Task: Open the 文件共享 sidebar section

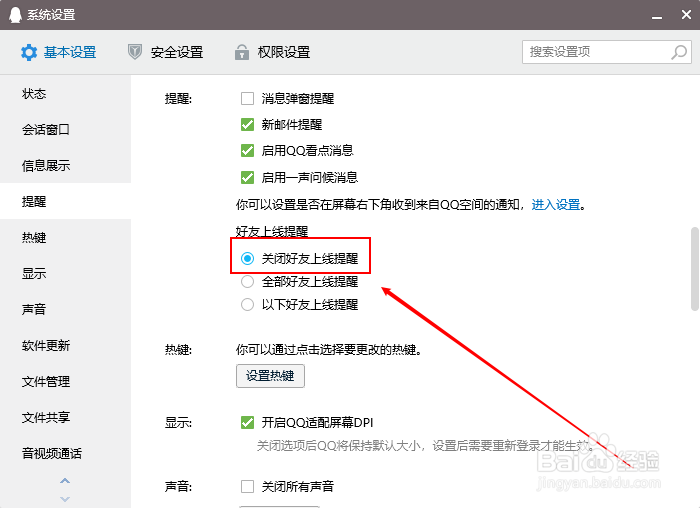Action: 65,417
